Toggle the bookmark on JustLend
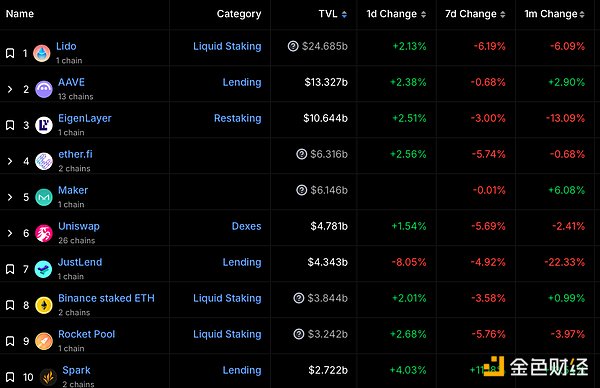600x388 pixels. pos(10,269)
